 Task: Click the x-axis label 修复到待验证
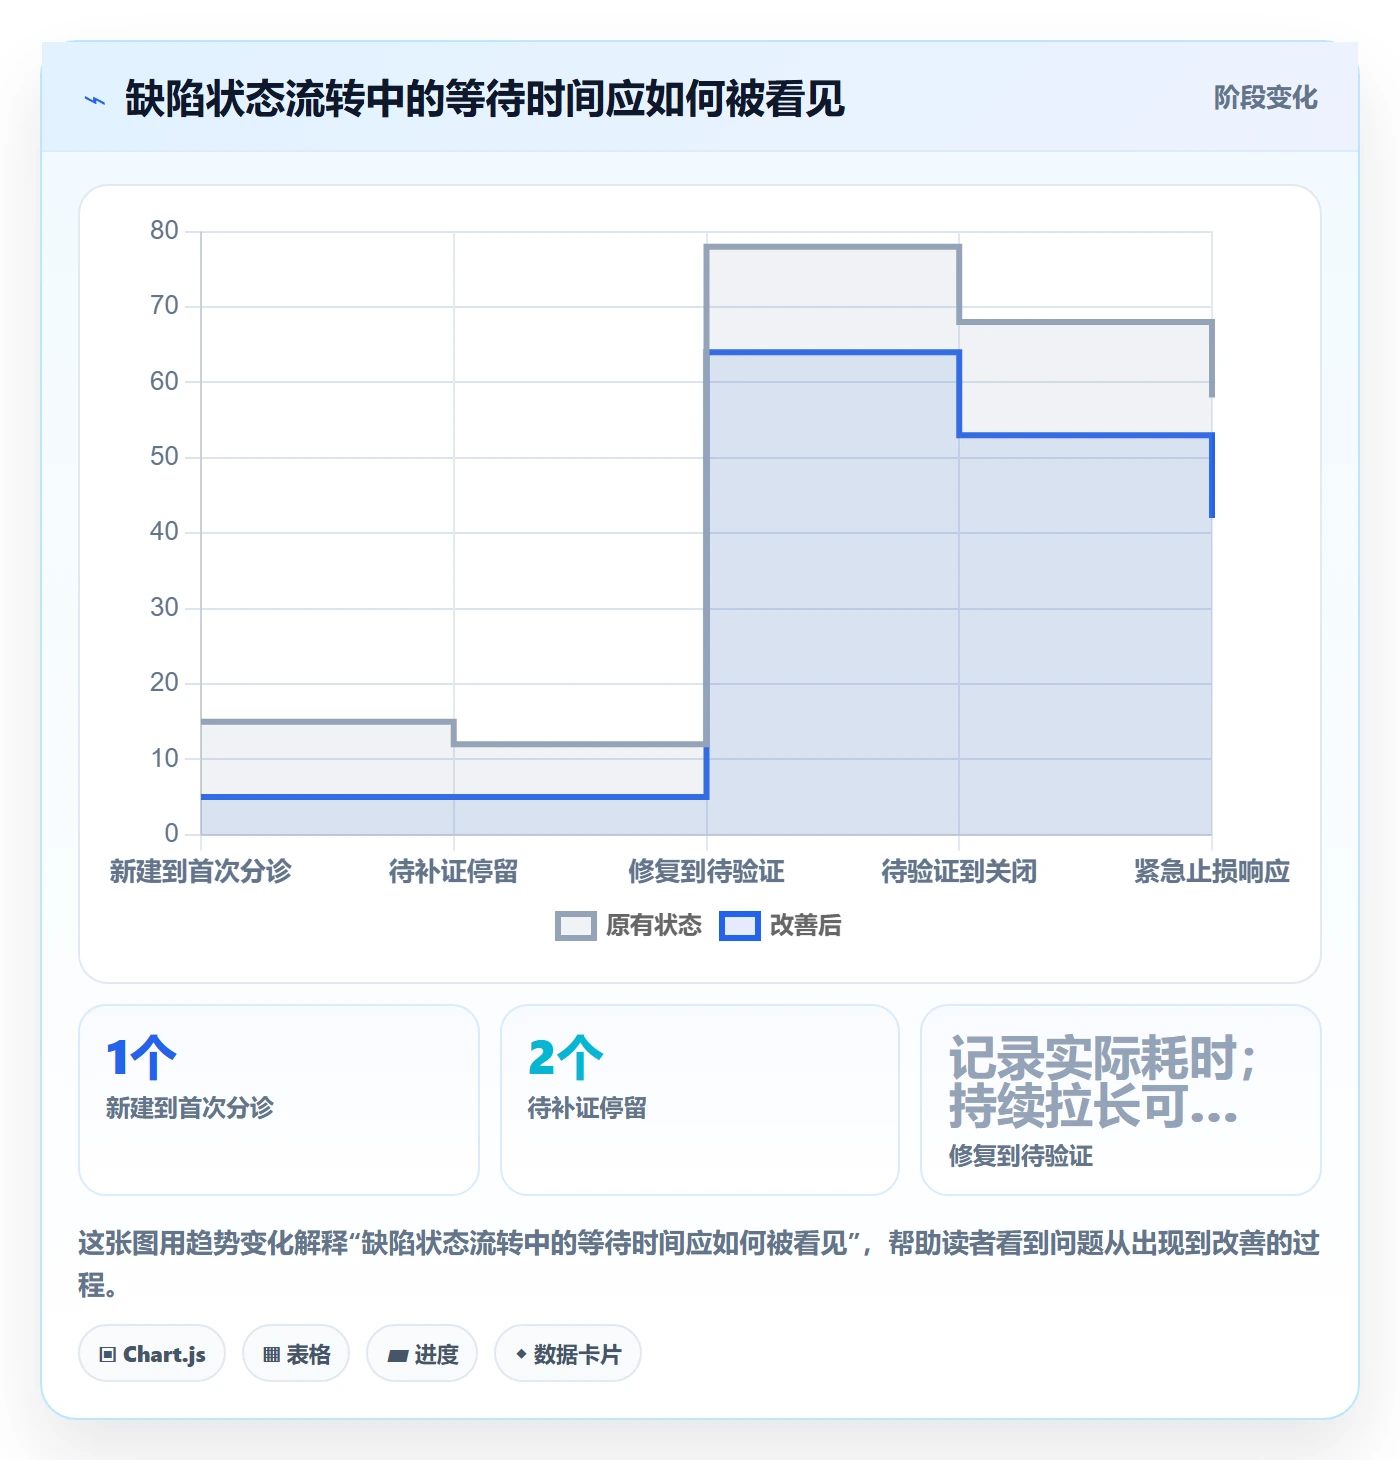point(707,872)
